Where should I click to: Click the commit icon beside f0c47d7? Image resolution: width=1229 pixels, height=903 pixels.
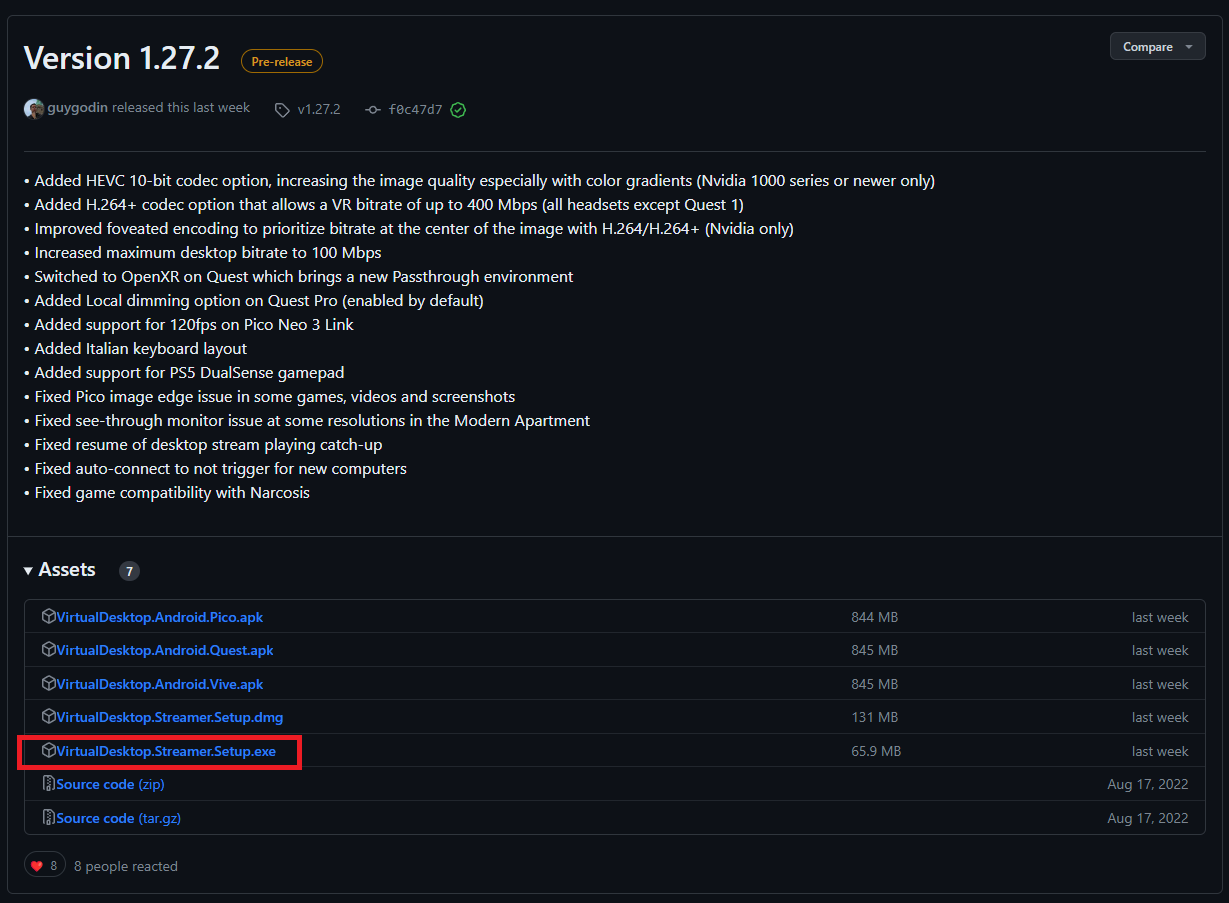(x=373, y=110)
